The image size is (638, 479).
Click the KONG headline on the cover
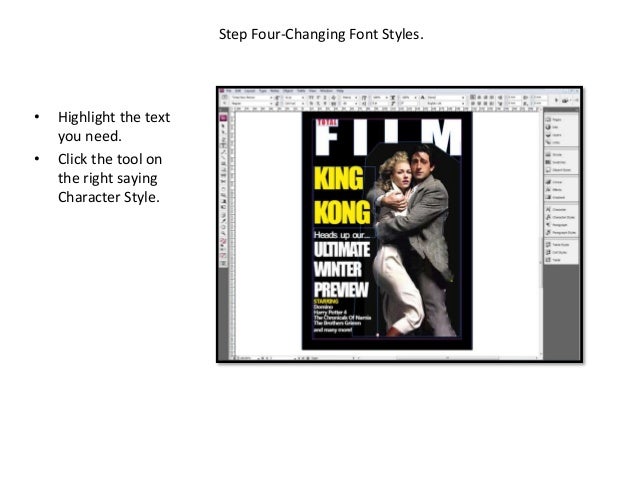[x=342, y=212]
